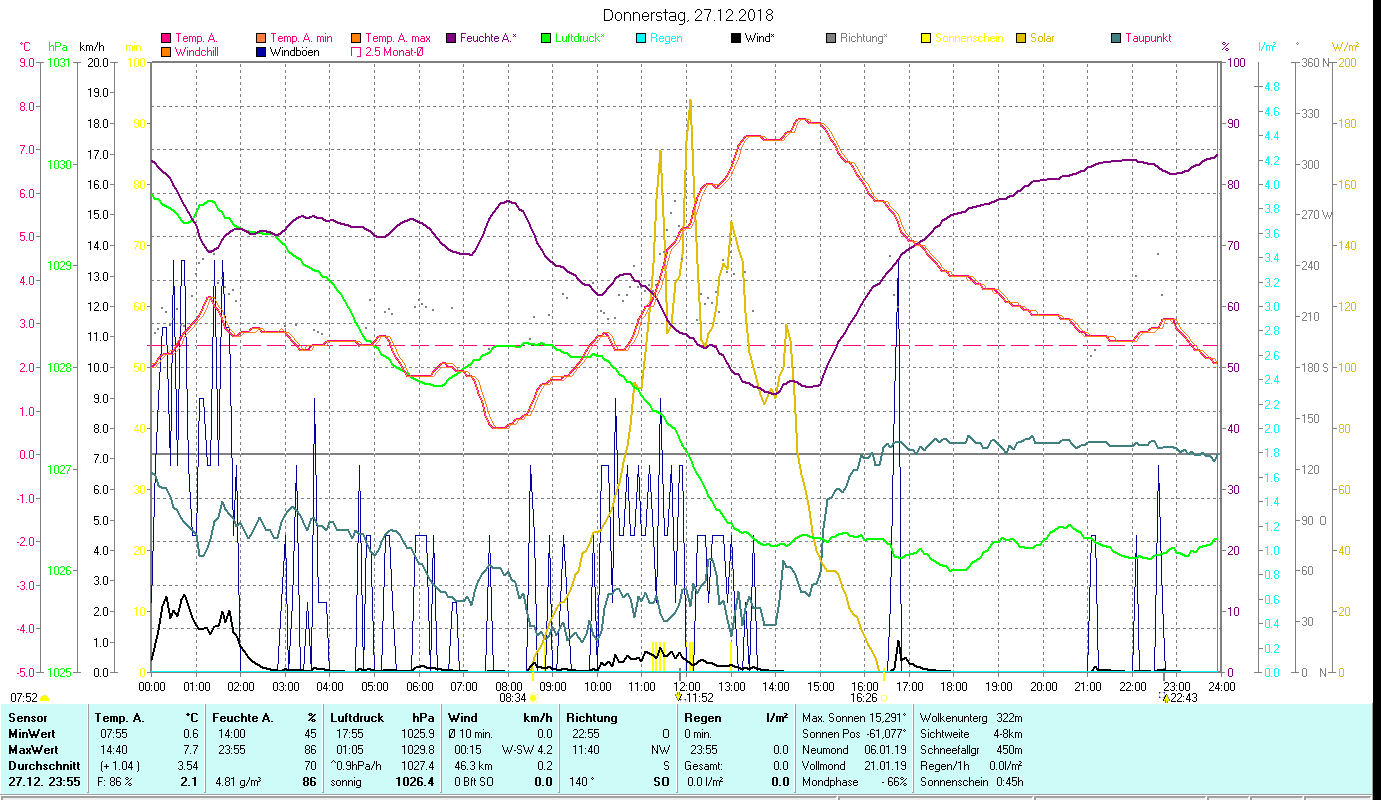Image resolution: width=1381 pixels, height=800 pixels.
Task: Click the 'W-SW 4.2' wind value
Action: (x=527, y=750)
